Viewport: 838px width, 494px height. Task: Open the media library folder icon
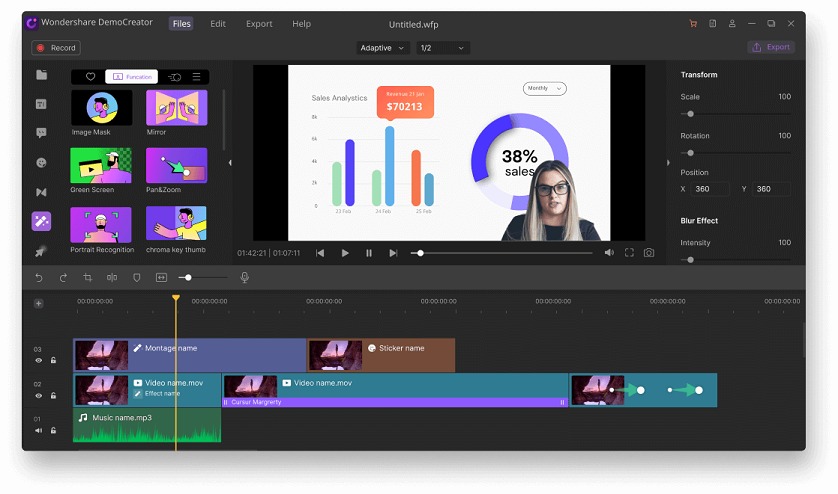pyautogui.click(x=41, y=75)
